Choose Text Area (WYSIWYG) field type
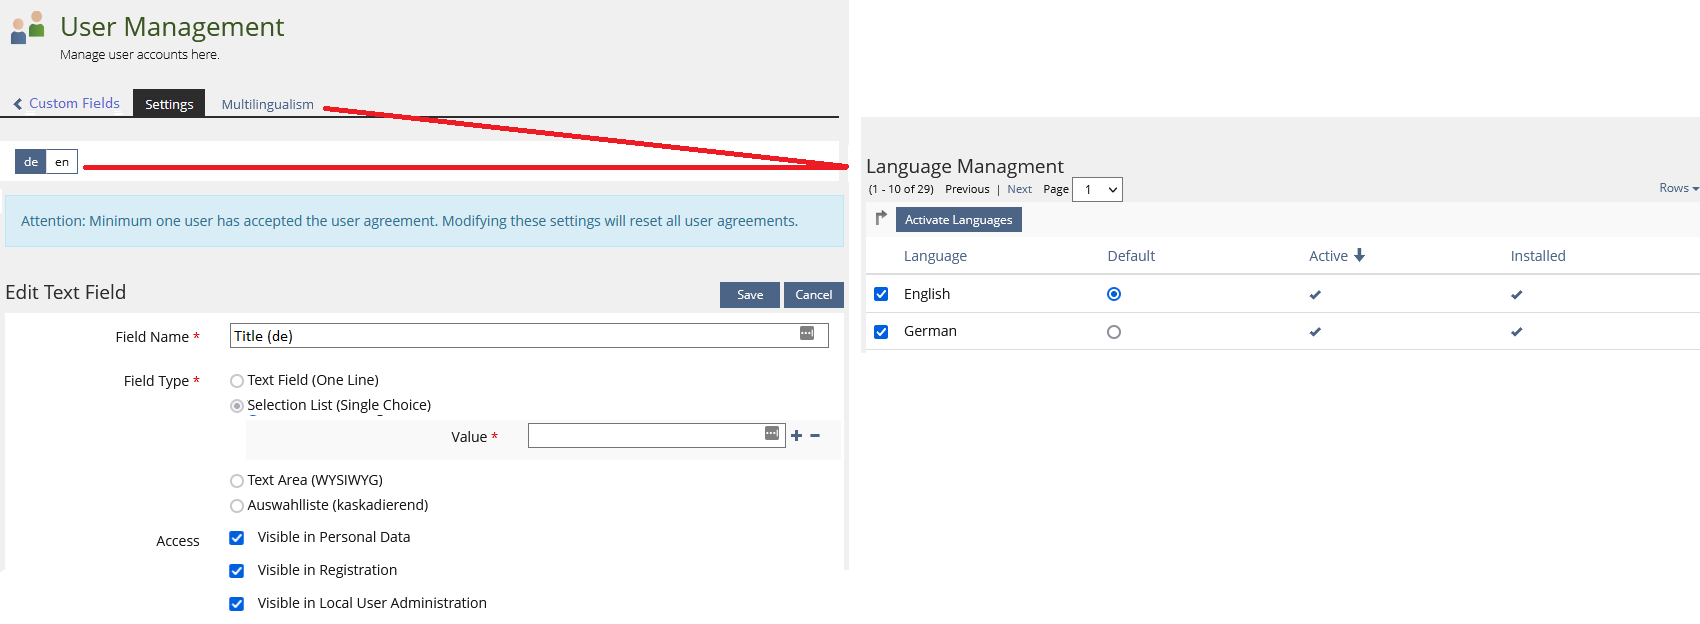The width and height of the screenshot is (1700, 624). coord(237,481)
